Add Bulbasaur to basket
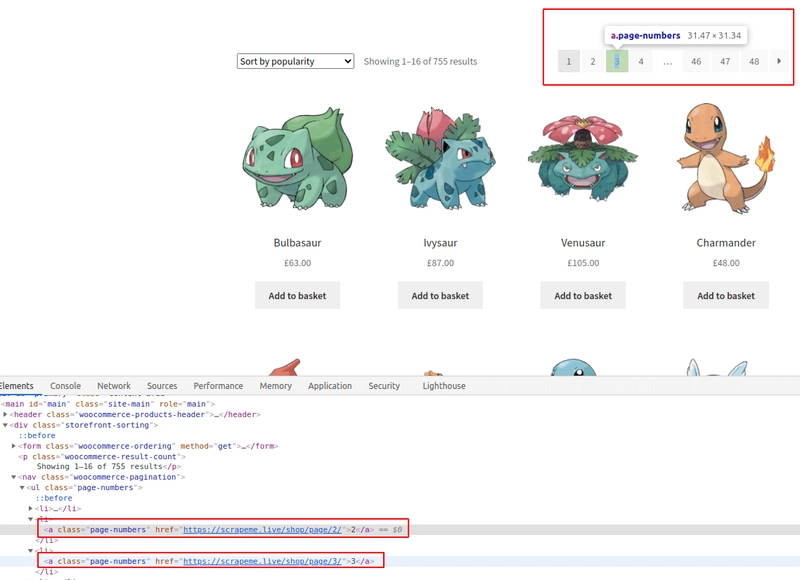 pyautogui.click(x=297, y=295)
